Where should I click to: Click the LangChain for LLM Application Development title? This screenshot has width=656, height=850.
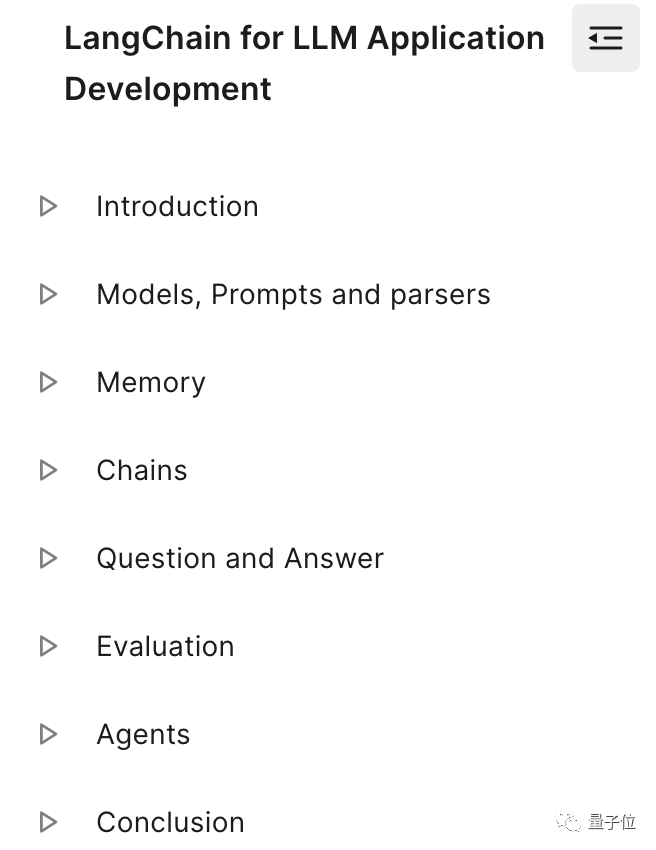tap(304, 63)
